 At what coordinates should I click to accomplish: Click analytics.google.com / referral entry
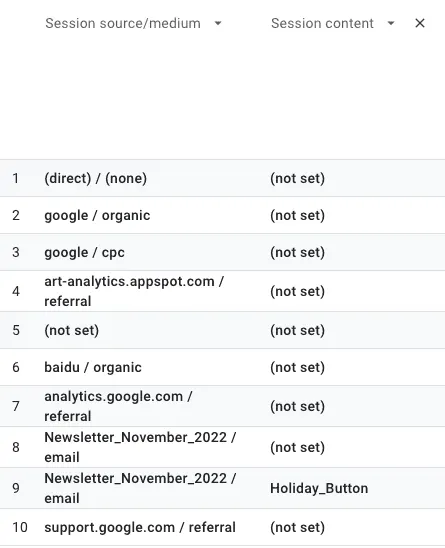pos(118,406)
